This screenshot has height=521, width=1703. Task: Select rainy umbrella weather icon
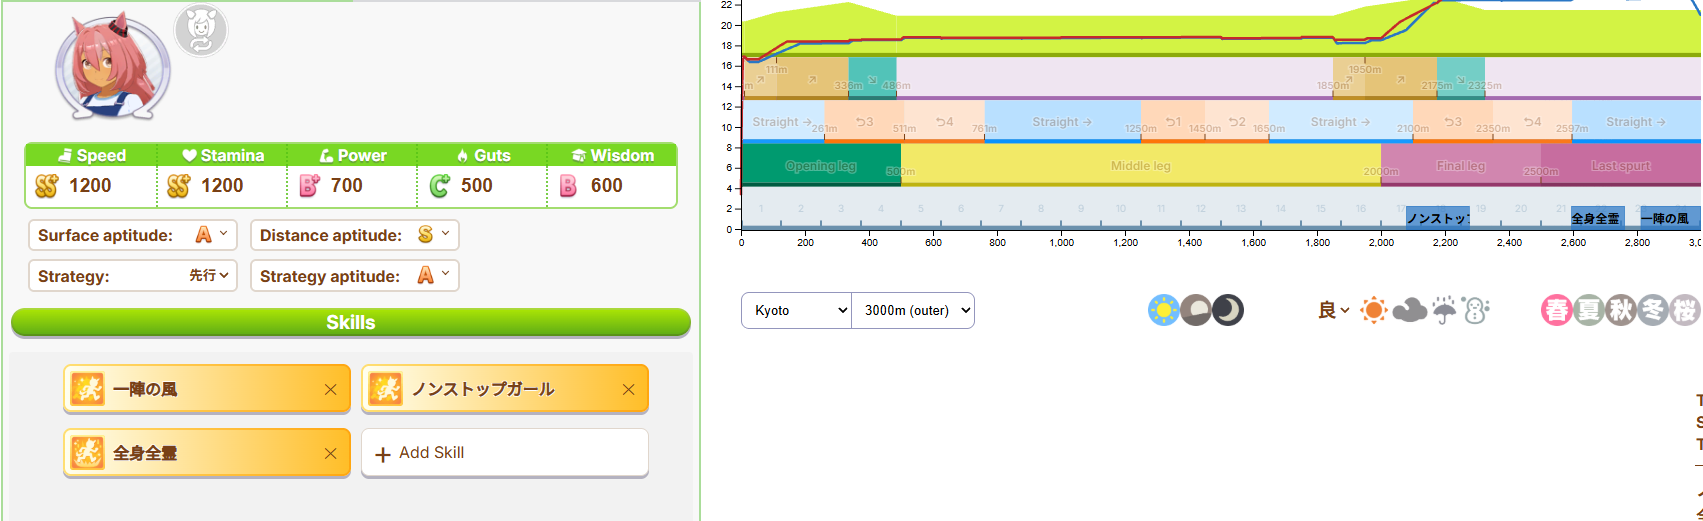coord(1444,310)
